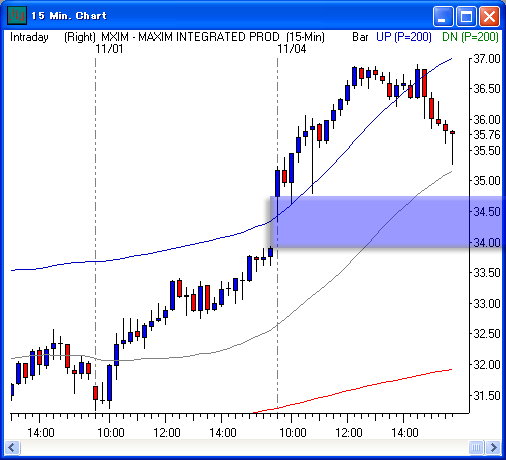Click the 36.50 price axis label

tap(487, 89)
